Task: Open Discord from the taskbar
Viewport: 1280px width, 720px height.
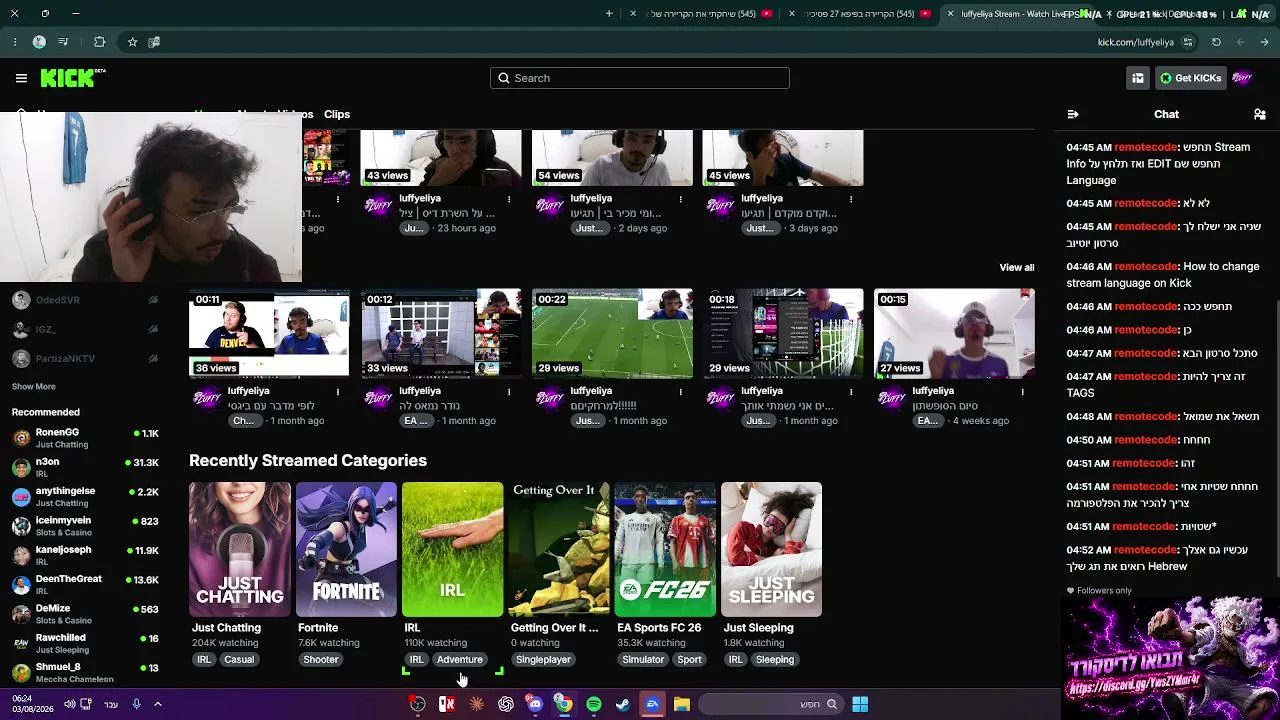Action: [x=535, y=704]
